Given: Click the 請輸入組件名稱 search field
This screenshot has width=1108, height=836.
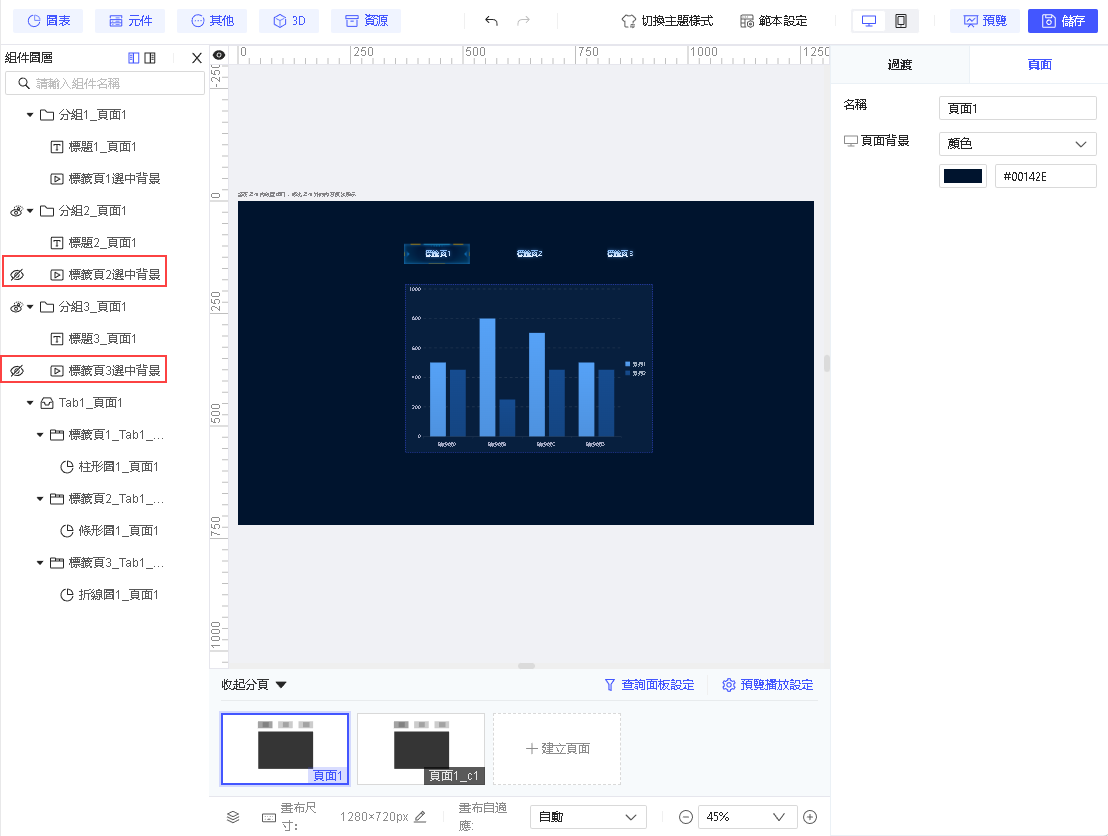Looking at the screenshot, I should [105, 83].
